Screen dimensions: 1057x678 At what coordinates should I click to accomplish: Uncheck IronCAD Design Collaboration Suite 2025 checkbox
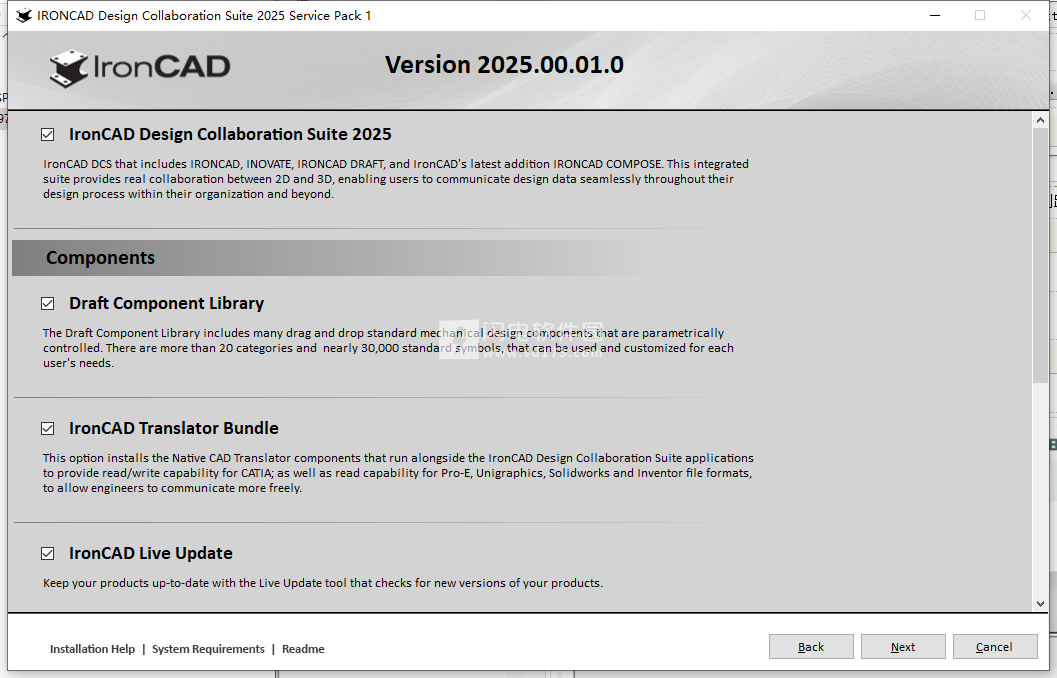pos(47,135)
